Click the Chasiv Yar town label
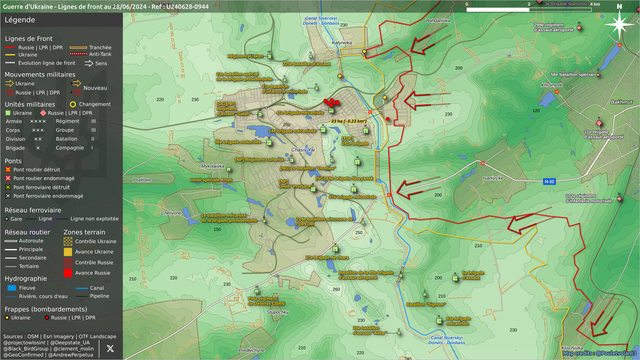Screen dimensions: 640x360 coord(303,150)
